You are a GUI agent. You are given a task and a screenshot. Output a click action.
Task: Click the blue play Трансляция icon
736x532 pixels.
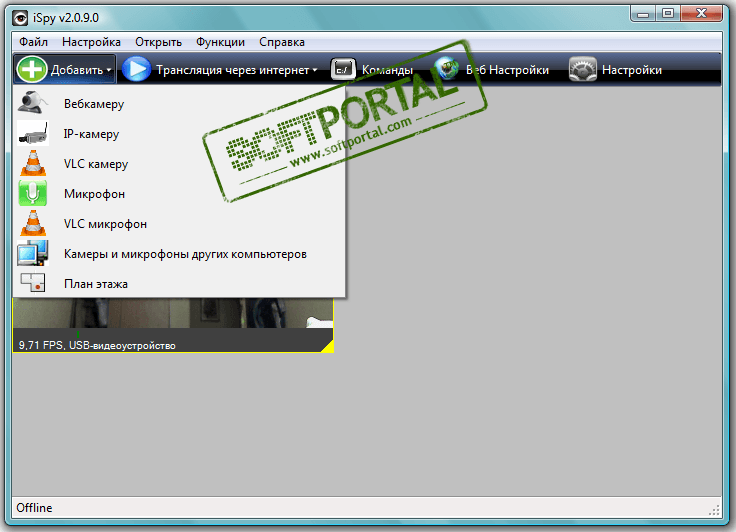[x=136, y=69]
